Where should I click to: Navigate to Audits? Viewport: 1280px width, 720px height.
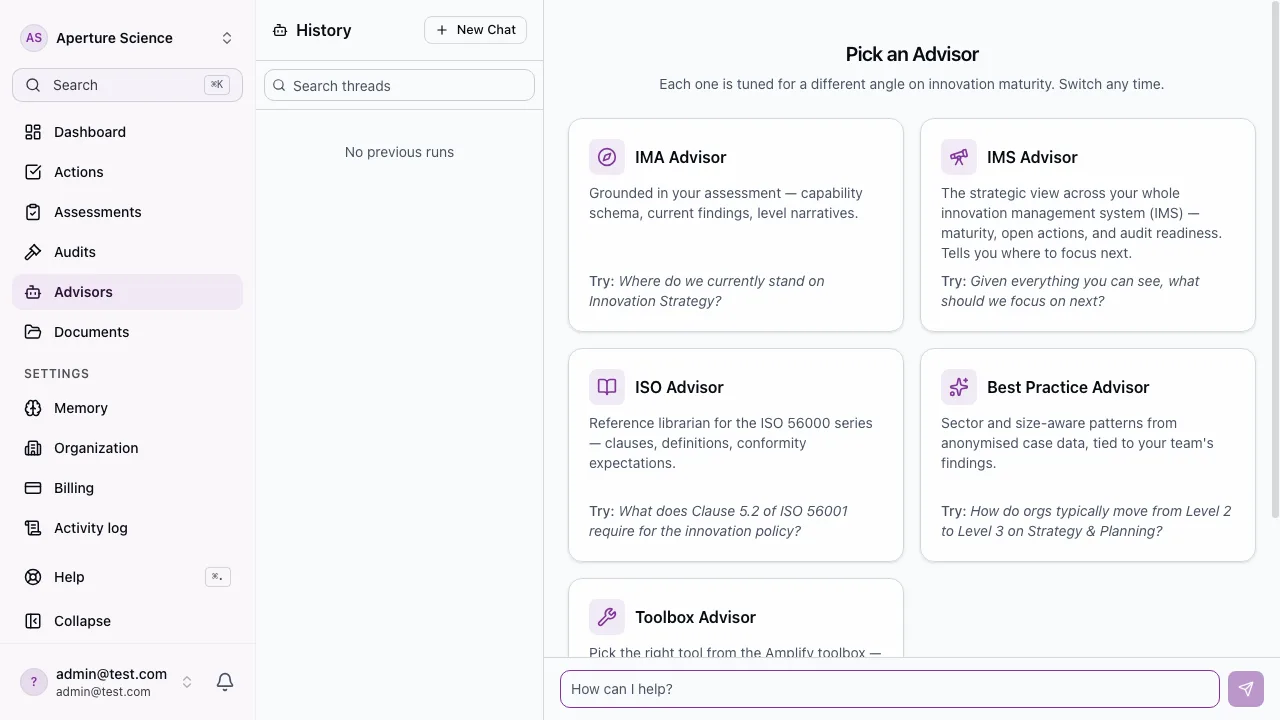[x=127, y=252]
